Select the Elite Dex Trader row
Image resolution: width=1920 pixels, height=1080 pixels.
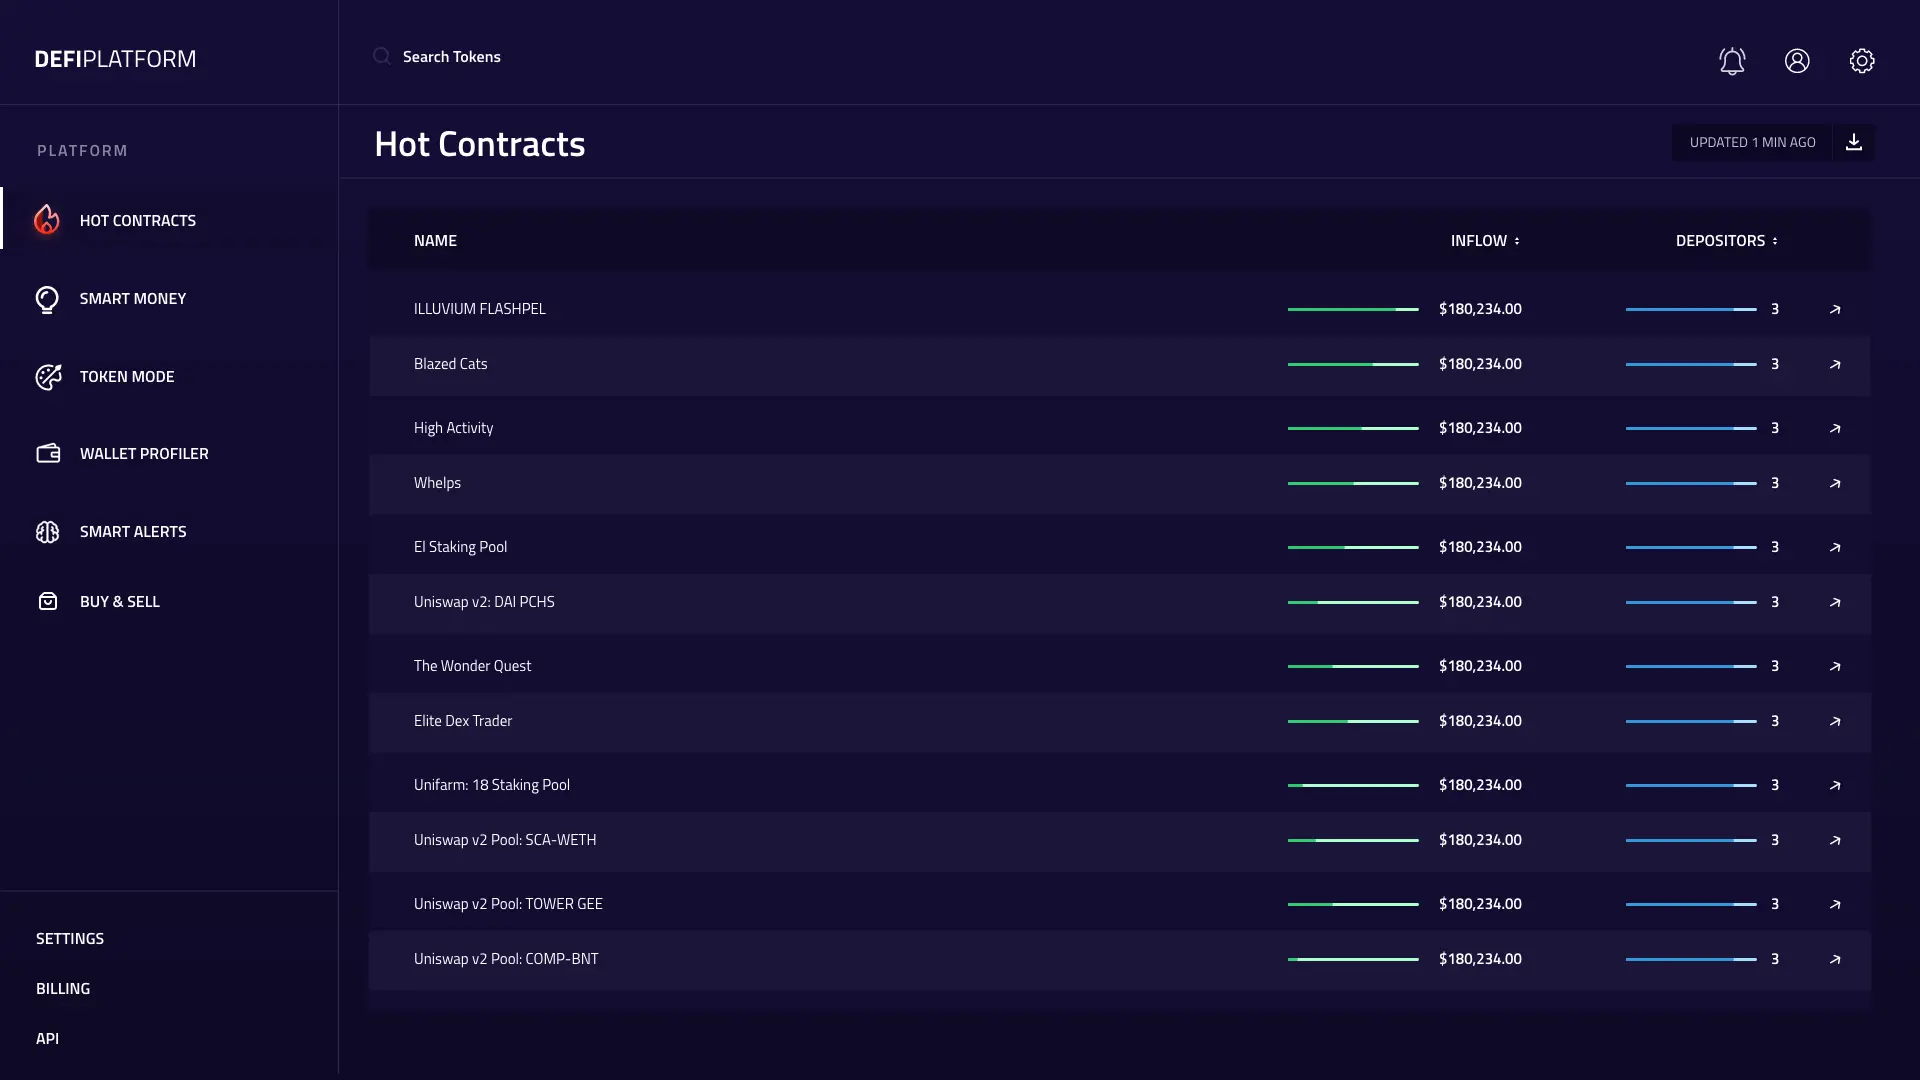(463, 721)
